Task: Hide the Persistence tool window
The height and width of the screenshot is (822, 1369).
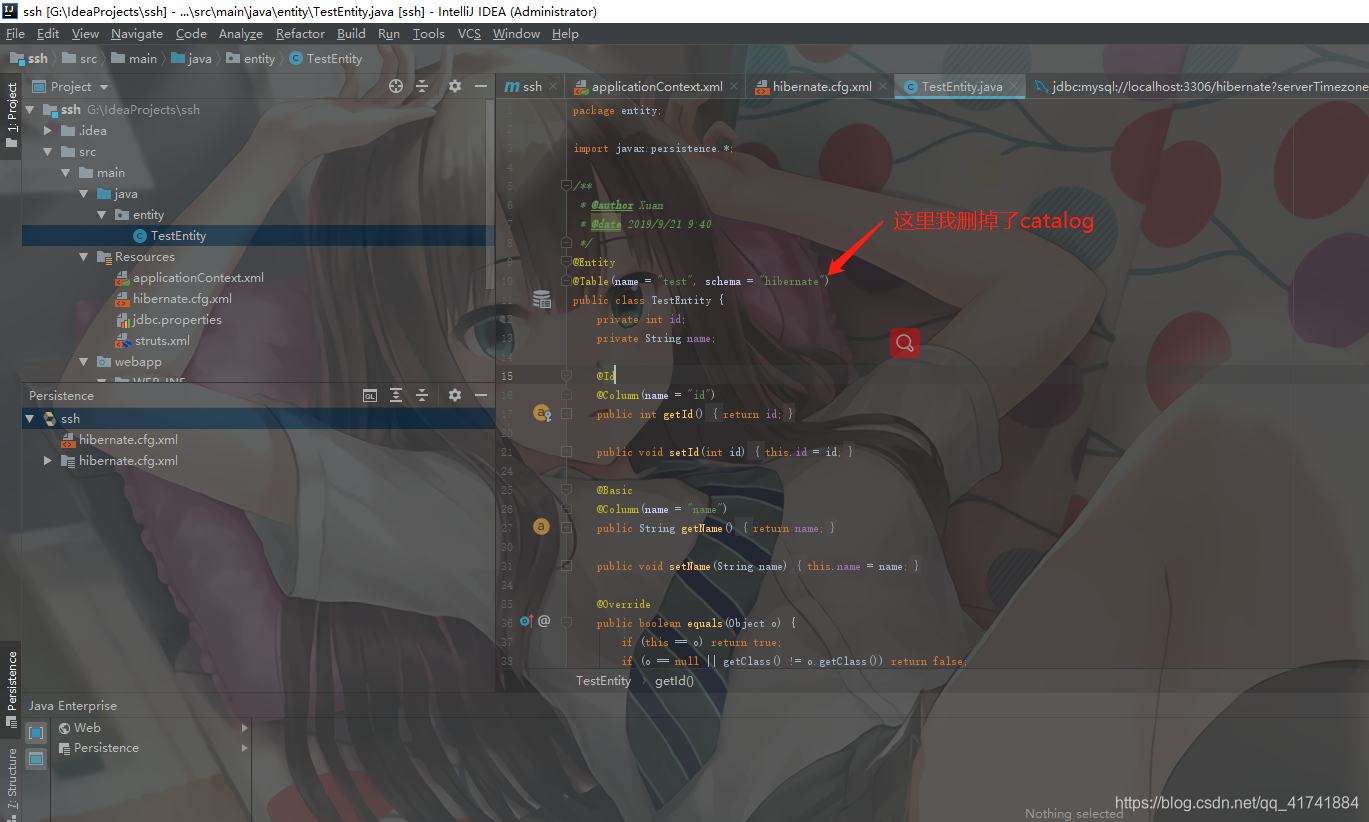Action: 480,395
